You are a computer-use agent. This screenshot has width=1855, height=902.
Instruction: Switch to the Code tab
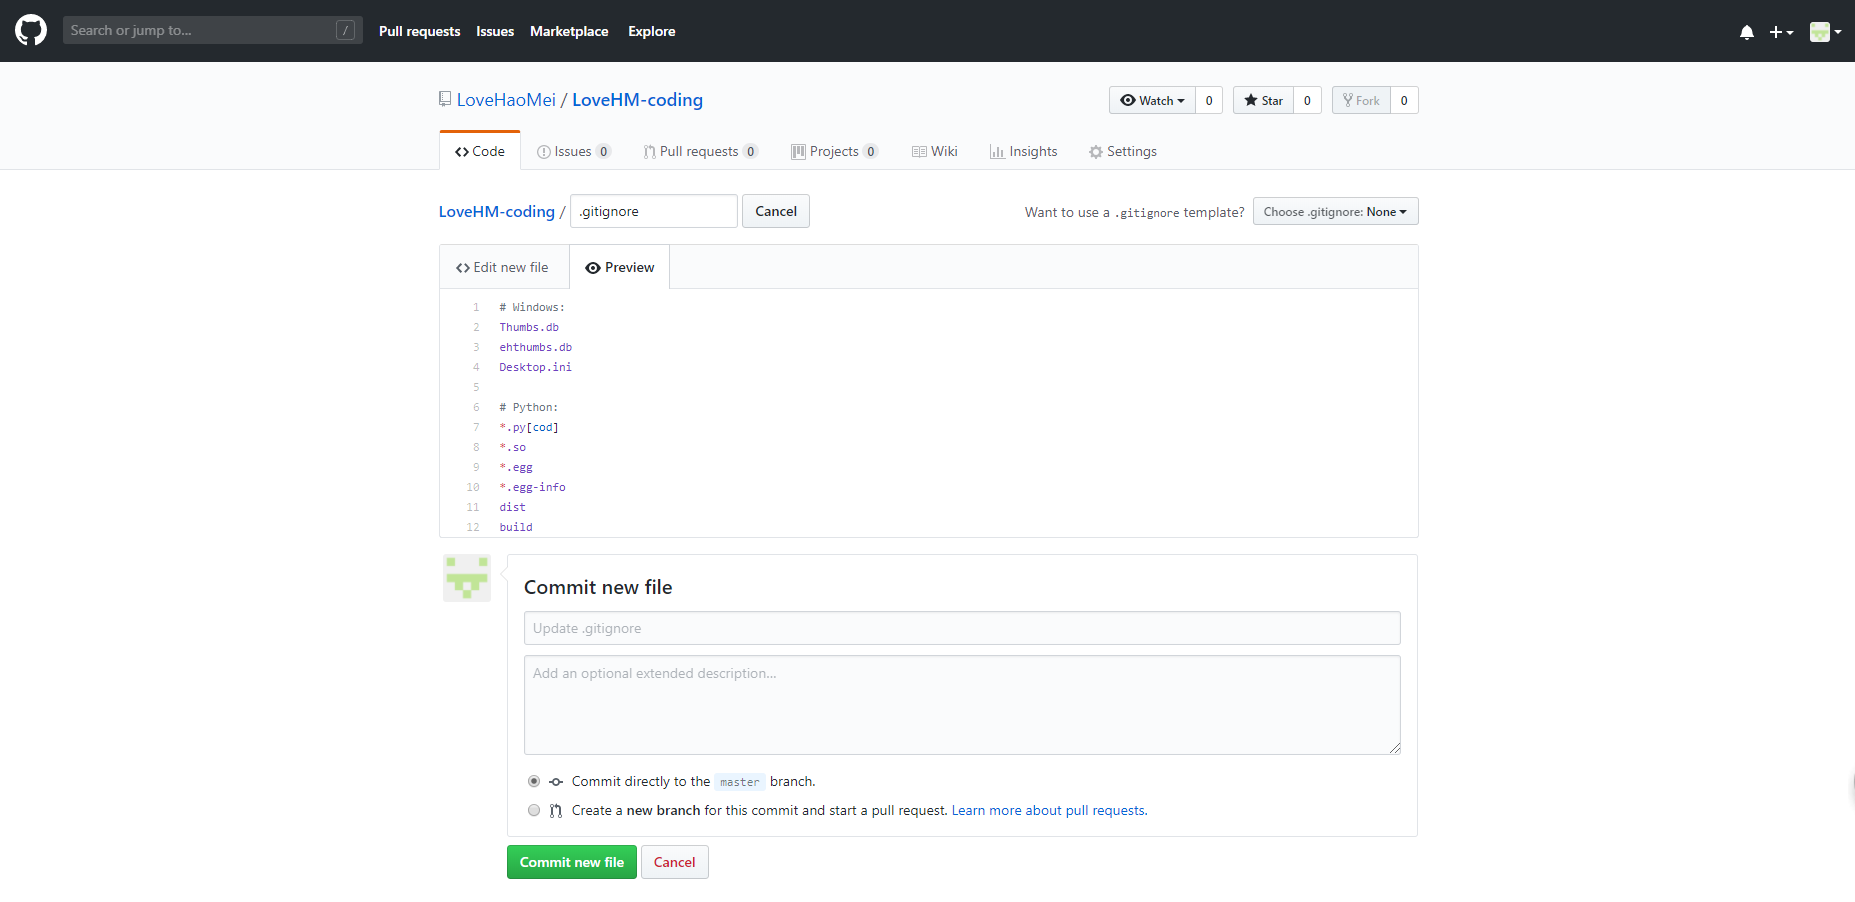click(x=480, y=151)
